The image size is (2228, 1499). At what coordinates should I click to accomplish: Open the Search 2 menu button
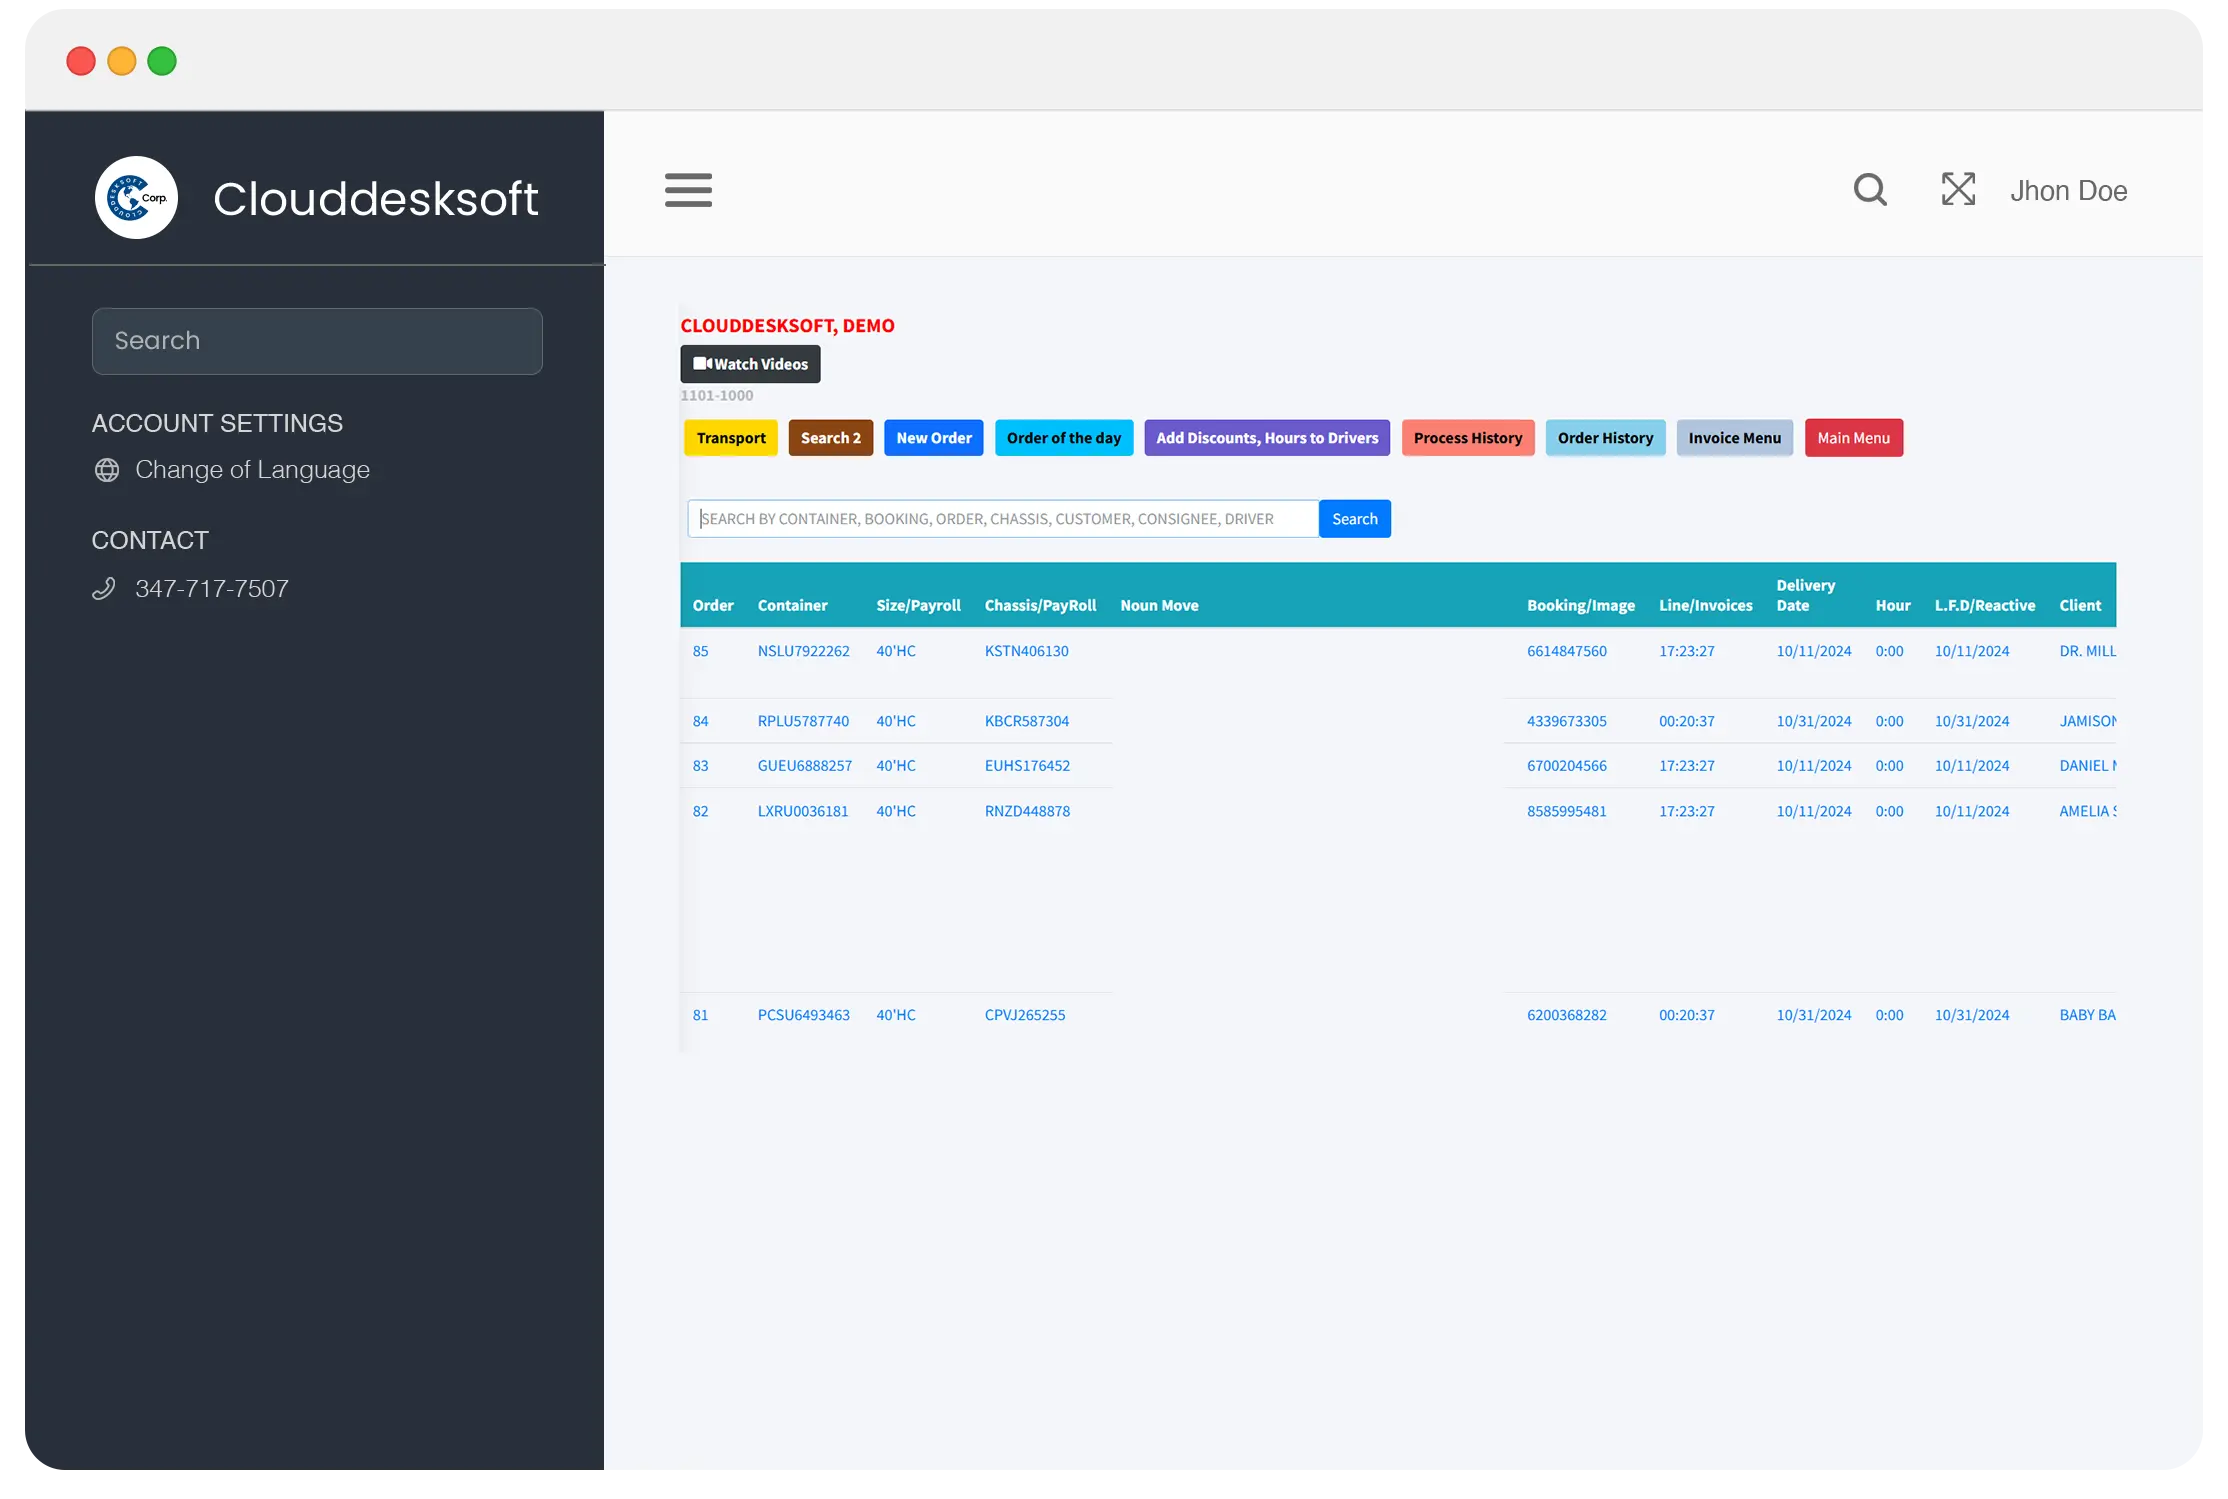829,438
